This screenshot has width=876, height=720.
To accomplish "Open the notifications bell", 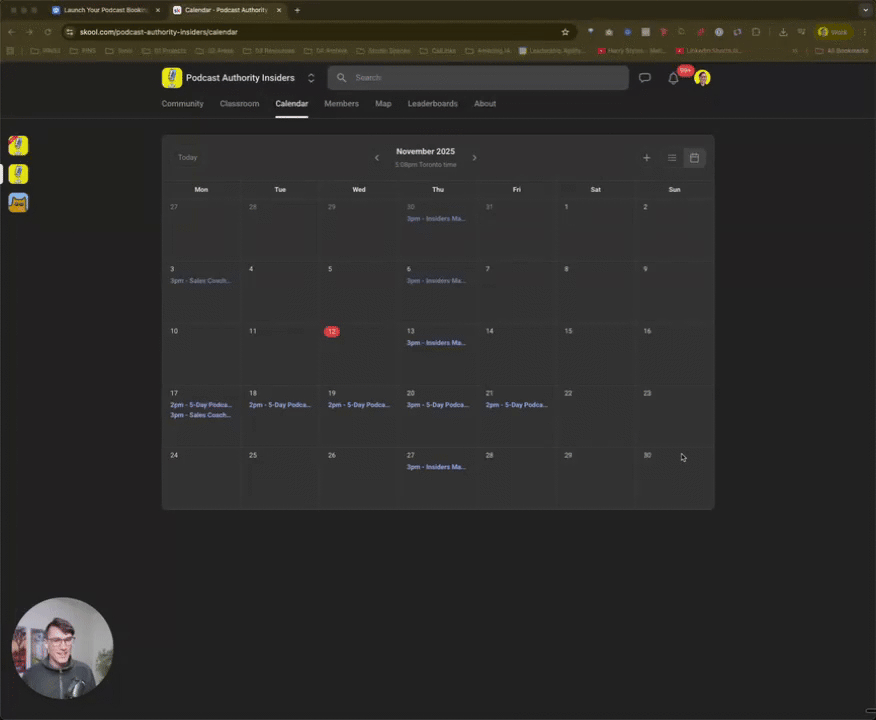I will click(673, 77).
